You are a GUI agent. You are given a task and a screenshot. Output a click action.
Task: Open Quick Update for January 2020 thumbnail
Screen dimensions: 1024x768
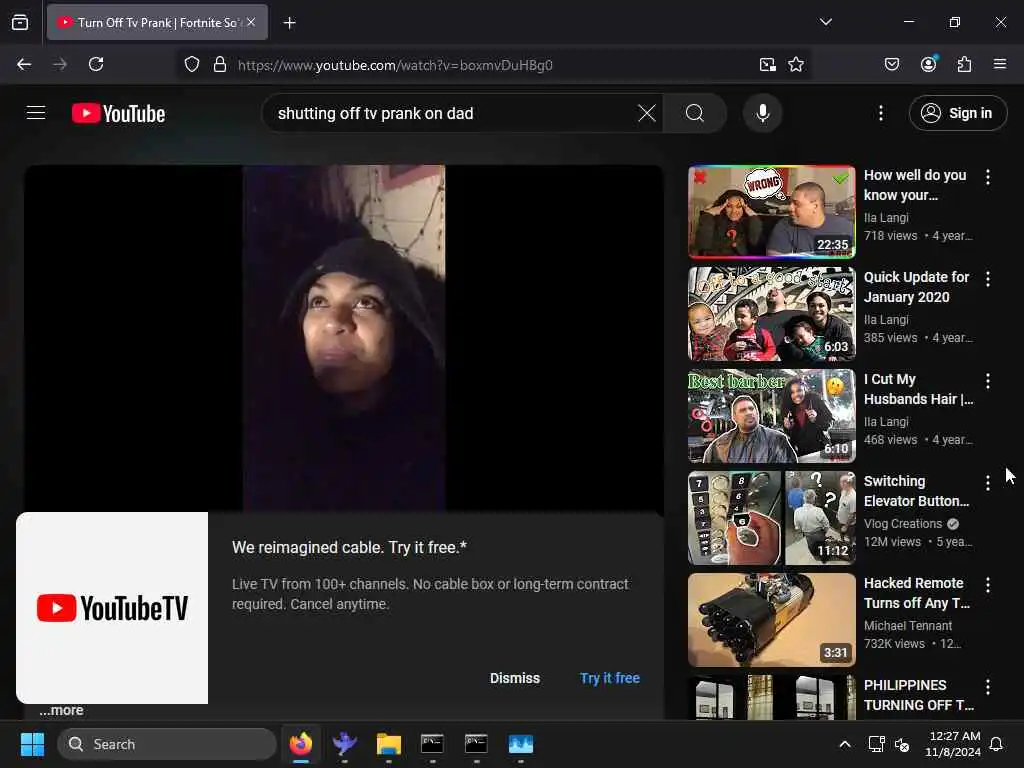tap(771, 314)
